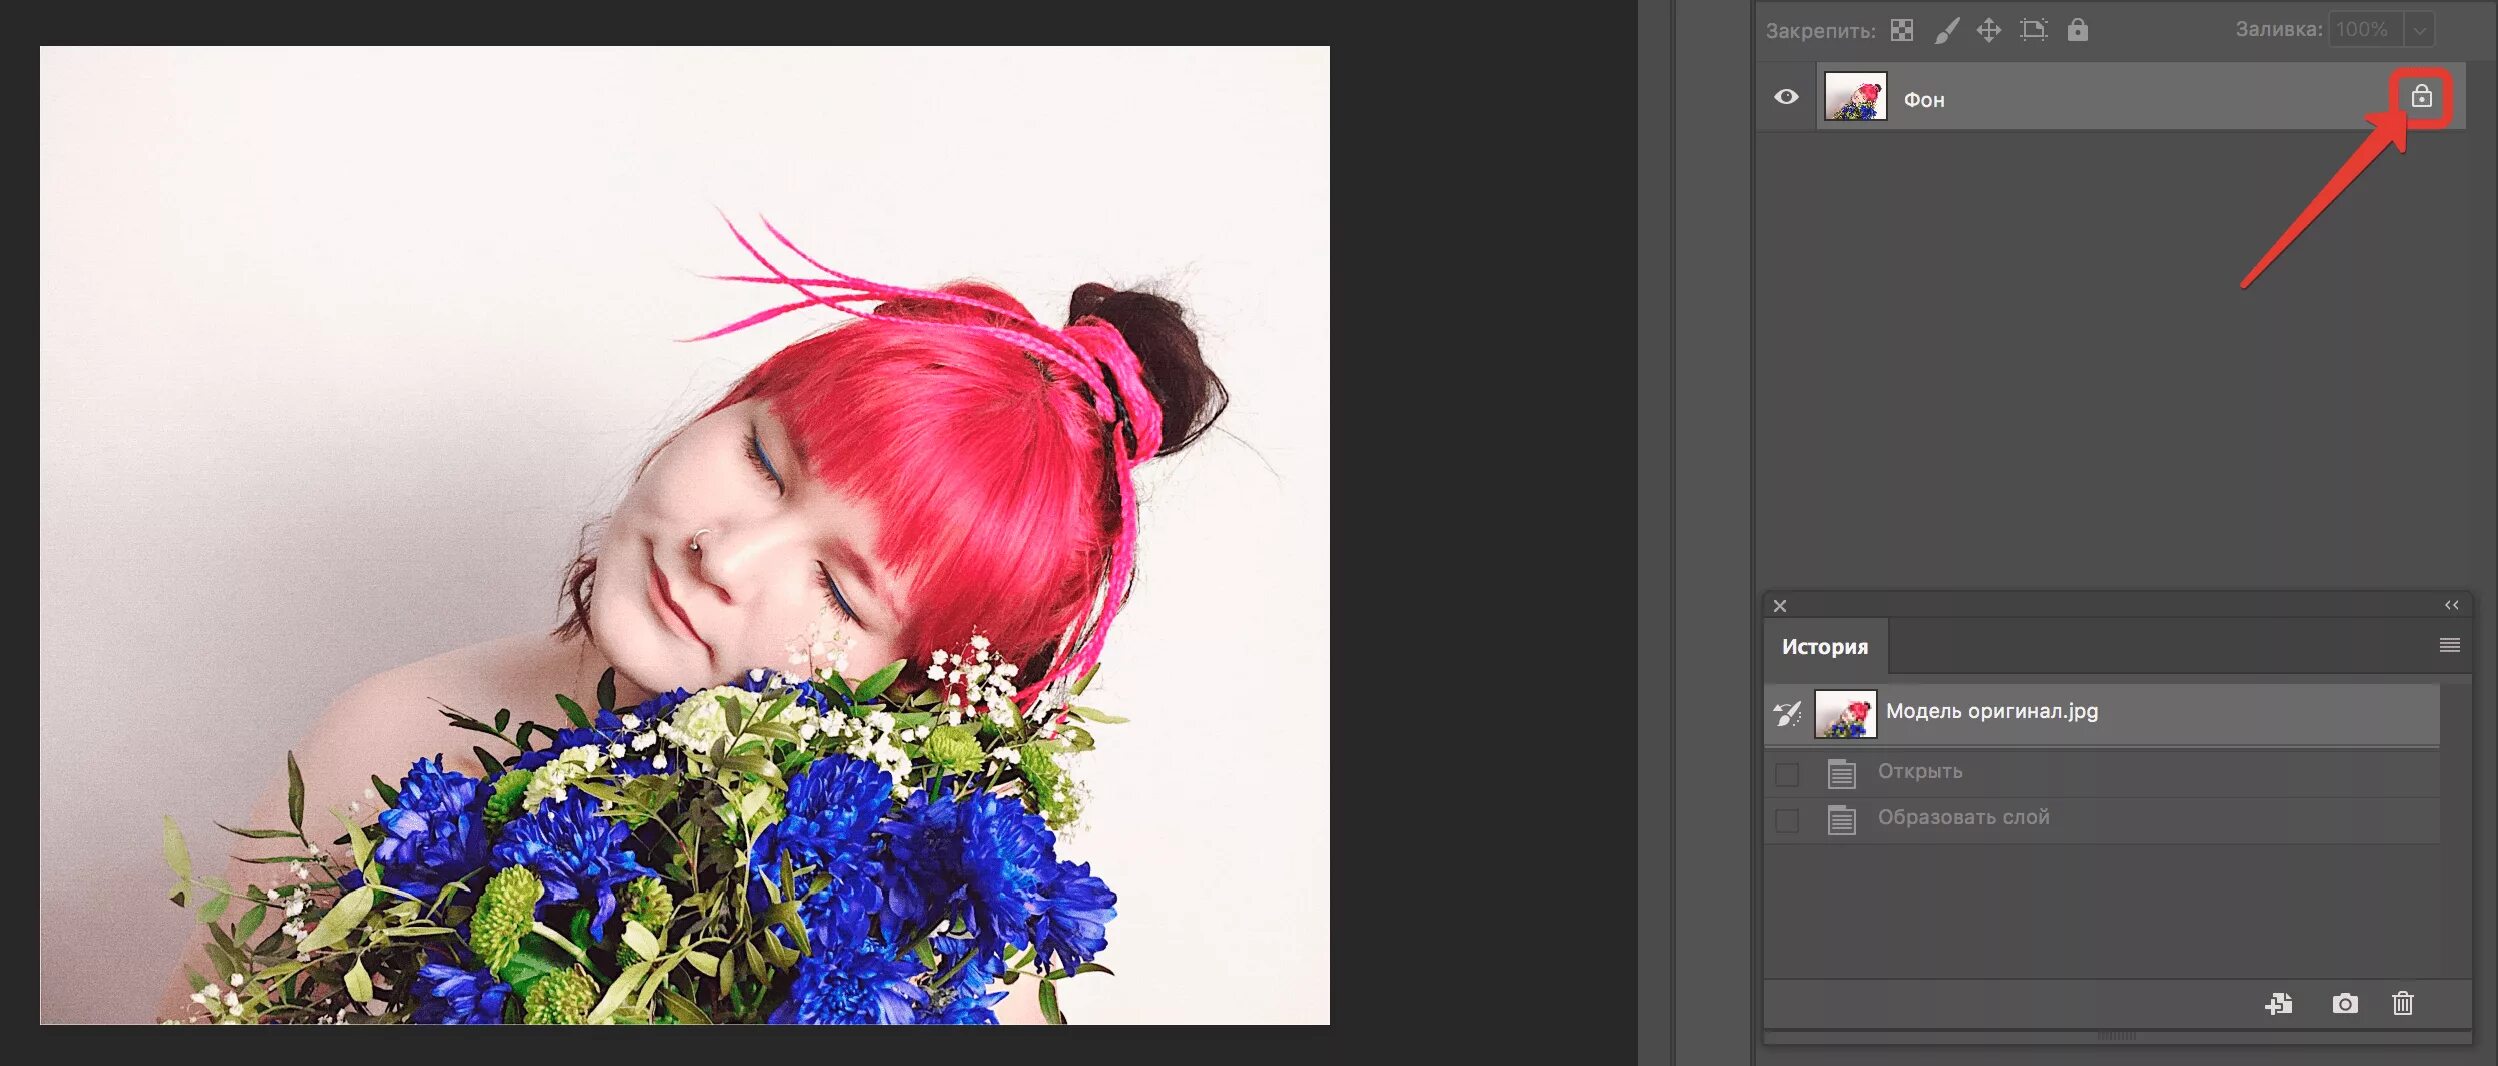Lock image pixels brush icon
This screenshot has width=2498, height=1066.
[x=1946, y=31]
